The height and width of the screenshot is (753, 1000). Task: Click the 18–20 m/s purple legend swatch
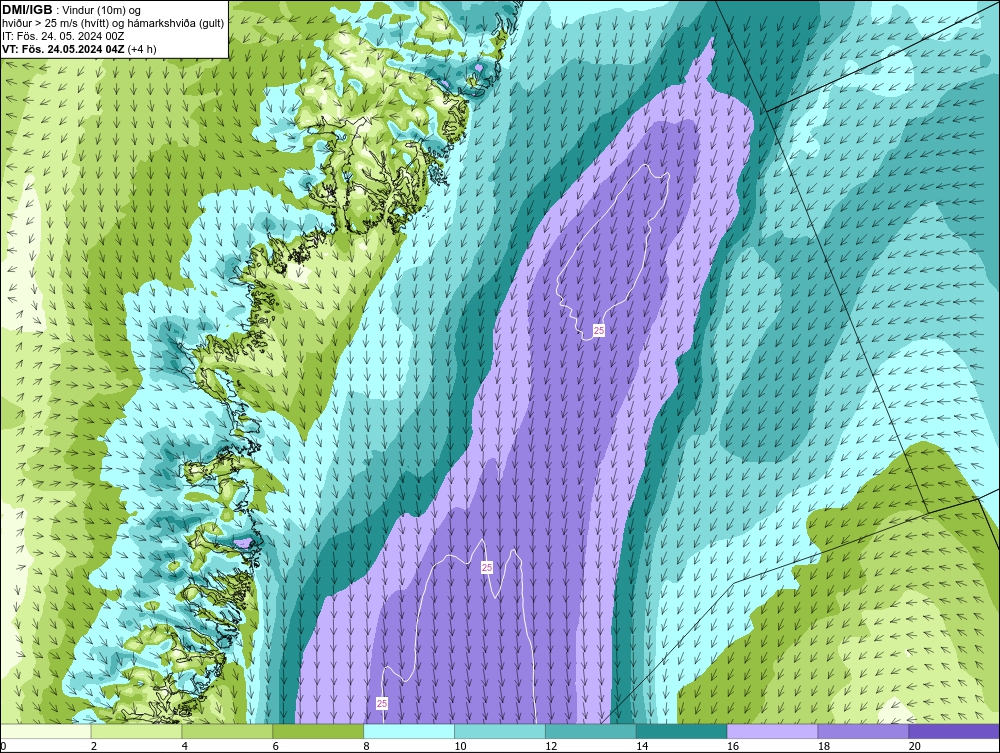pos(863,731)
